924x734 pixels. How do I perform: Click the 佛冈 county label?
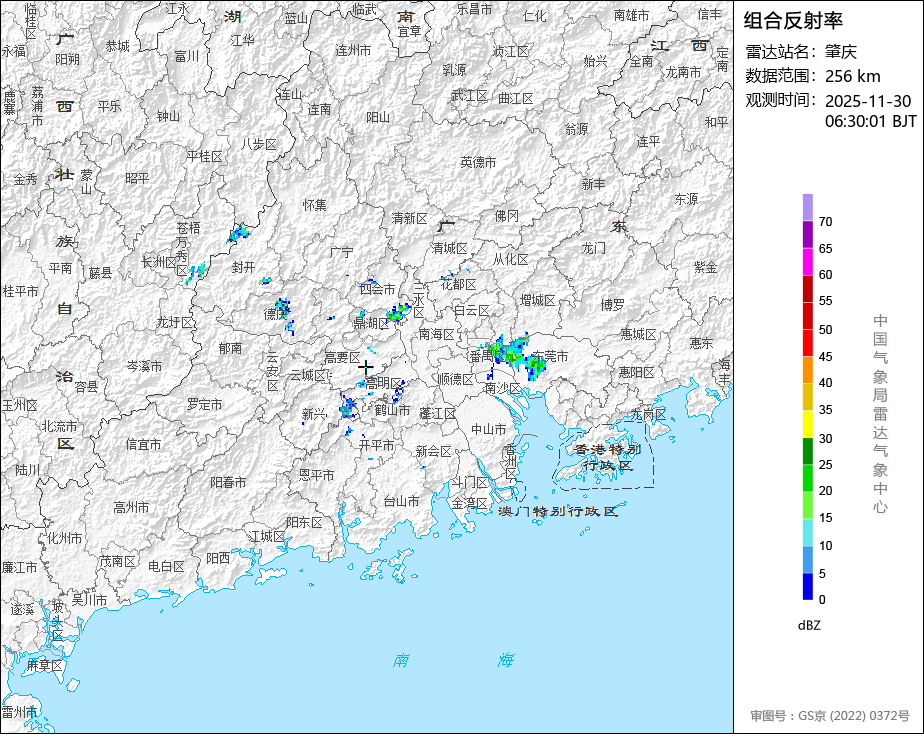[507, 216]
